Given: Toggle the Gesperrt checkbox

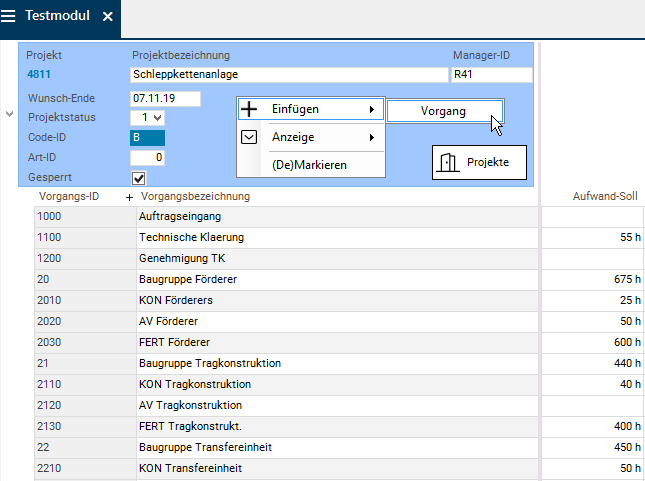Looking at the screenshot, I should (x=139, y=179).
